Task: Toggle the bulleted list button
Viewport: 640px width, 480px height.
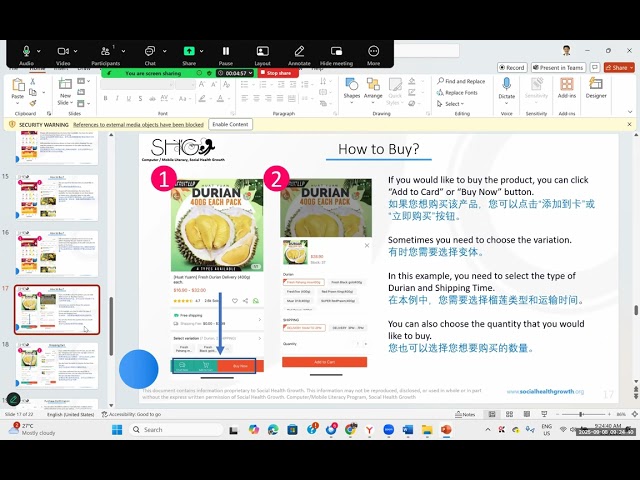Action: coord(244,84)
